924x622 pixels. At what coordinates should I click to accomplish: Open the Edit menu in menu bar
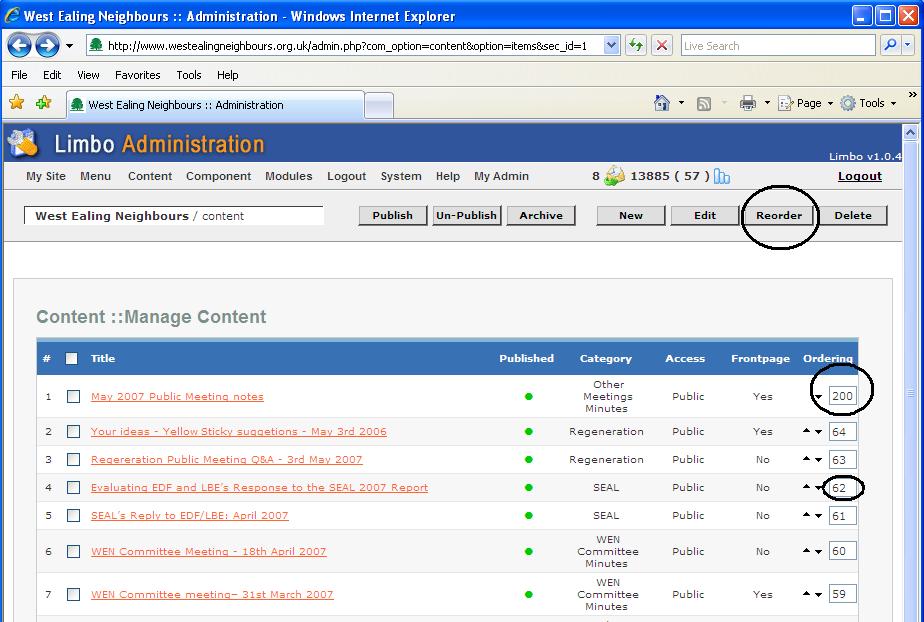click(x=52, y=75)
